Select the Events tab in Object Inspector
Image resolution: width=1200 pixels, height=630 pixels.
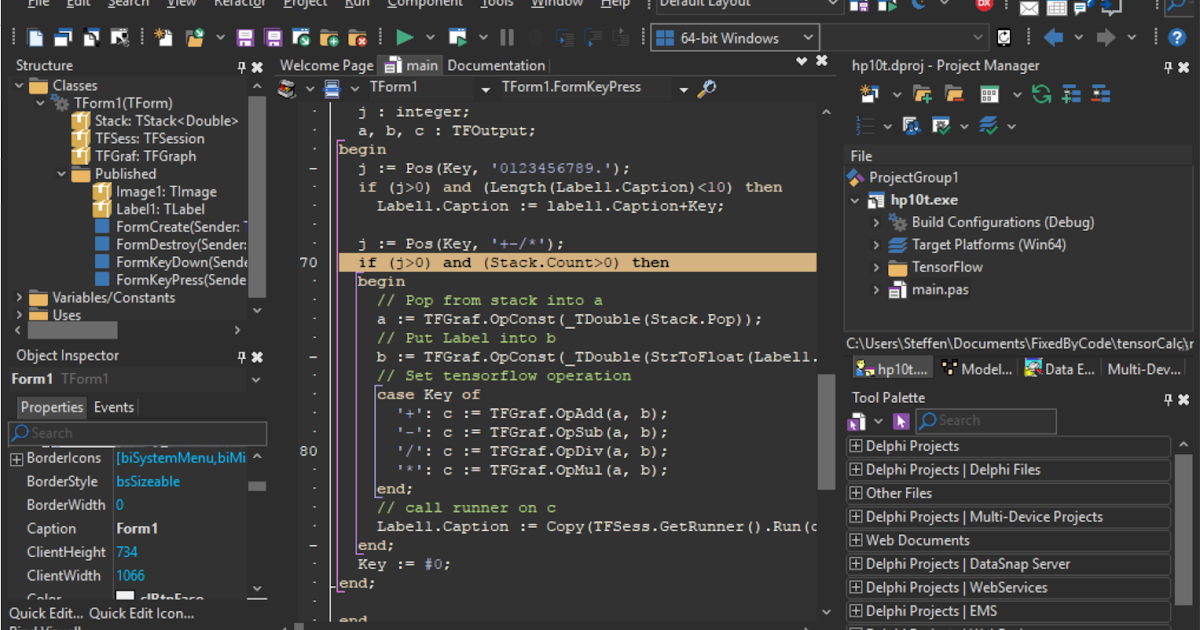click(113, 407)
